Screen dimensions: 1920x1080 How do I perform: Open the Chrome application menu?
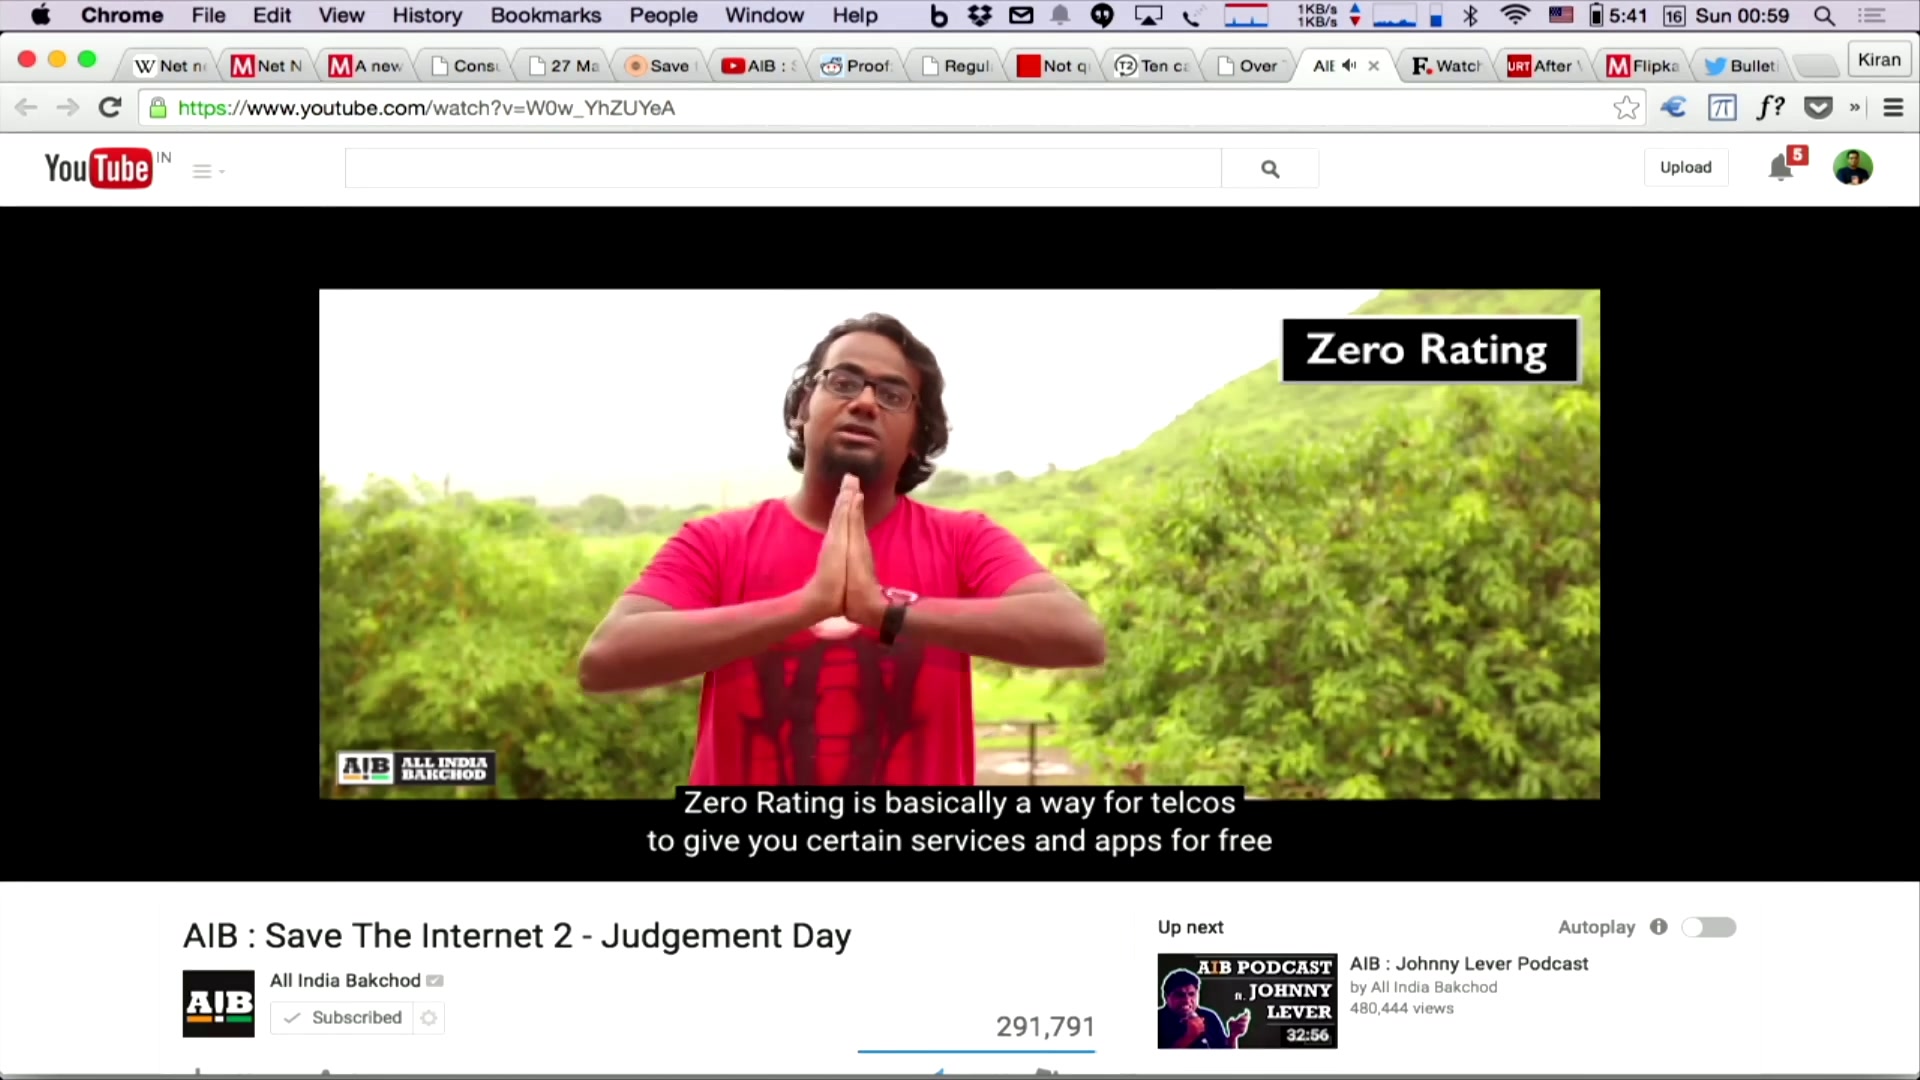pyautogui.click(x=122, y=15)
